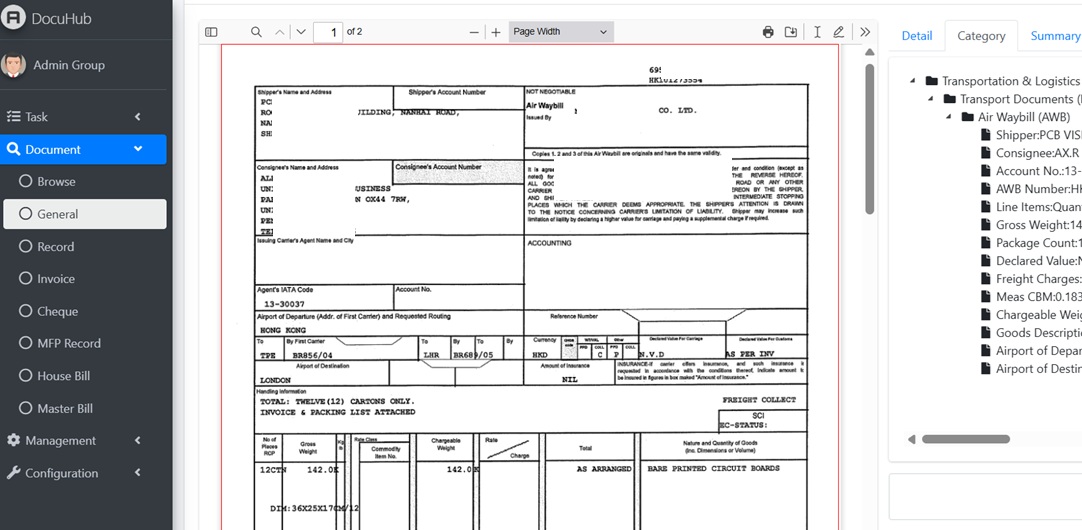The image size is (1082, 530).
Task: Open the Page Width zoom dropdown
Action: pos(560,32)
